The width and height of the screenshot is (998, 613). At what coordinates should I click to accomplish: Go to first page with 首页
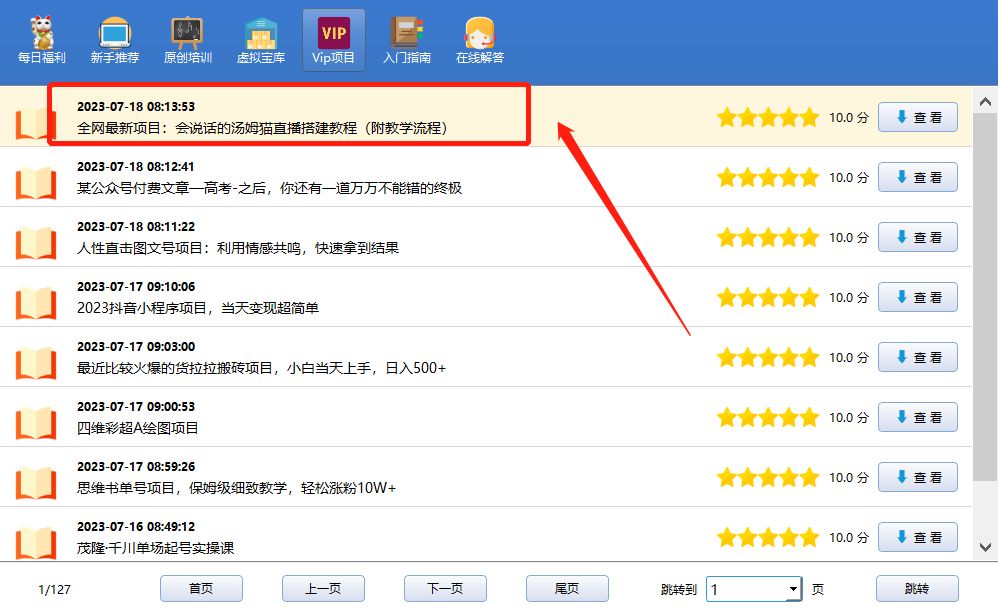click(201, 588)
